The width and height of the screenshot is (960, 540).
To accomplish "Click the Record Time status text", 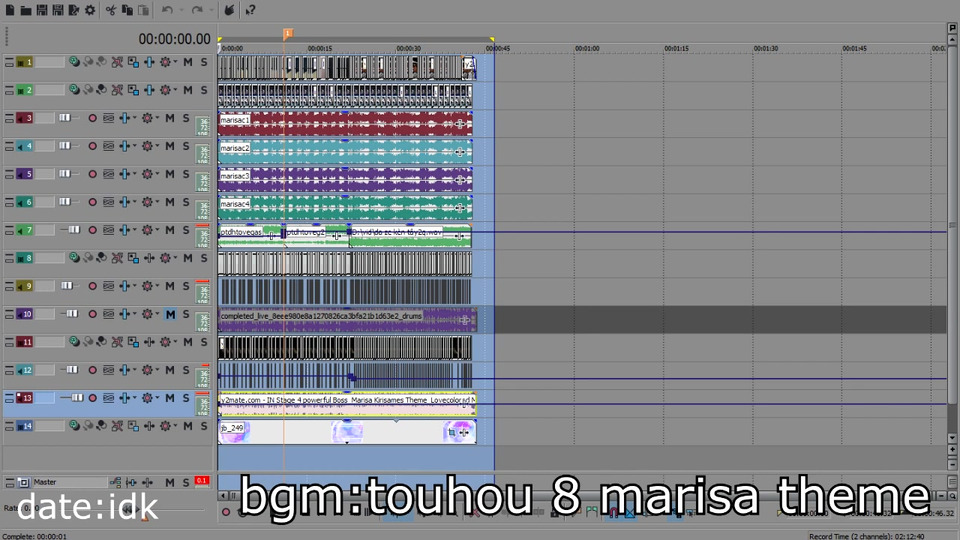I will [866, 536].
